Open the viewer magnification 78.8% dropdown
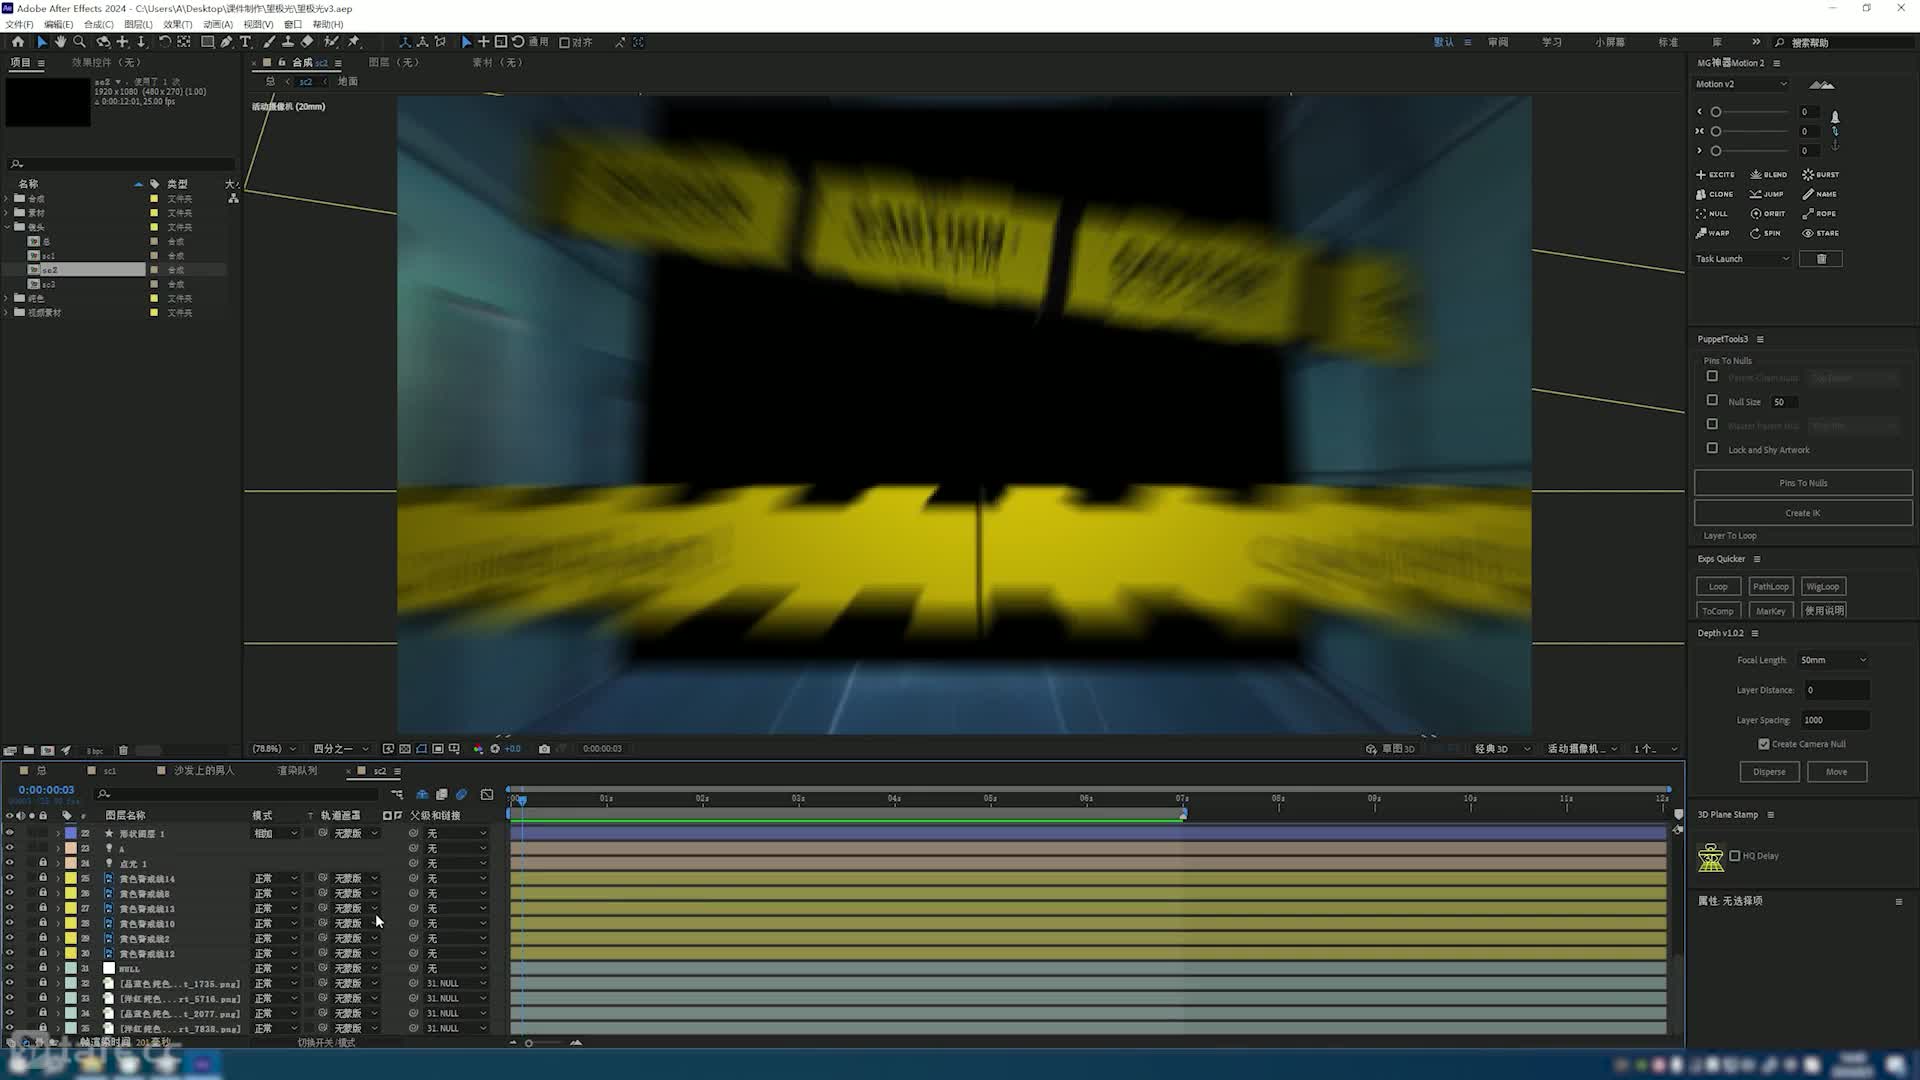The image size is (1920, 1080). point(273,749)
